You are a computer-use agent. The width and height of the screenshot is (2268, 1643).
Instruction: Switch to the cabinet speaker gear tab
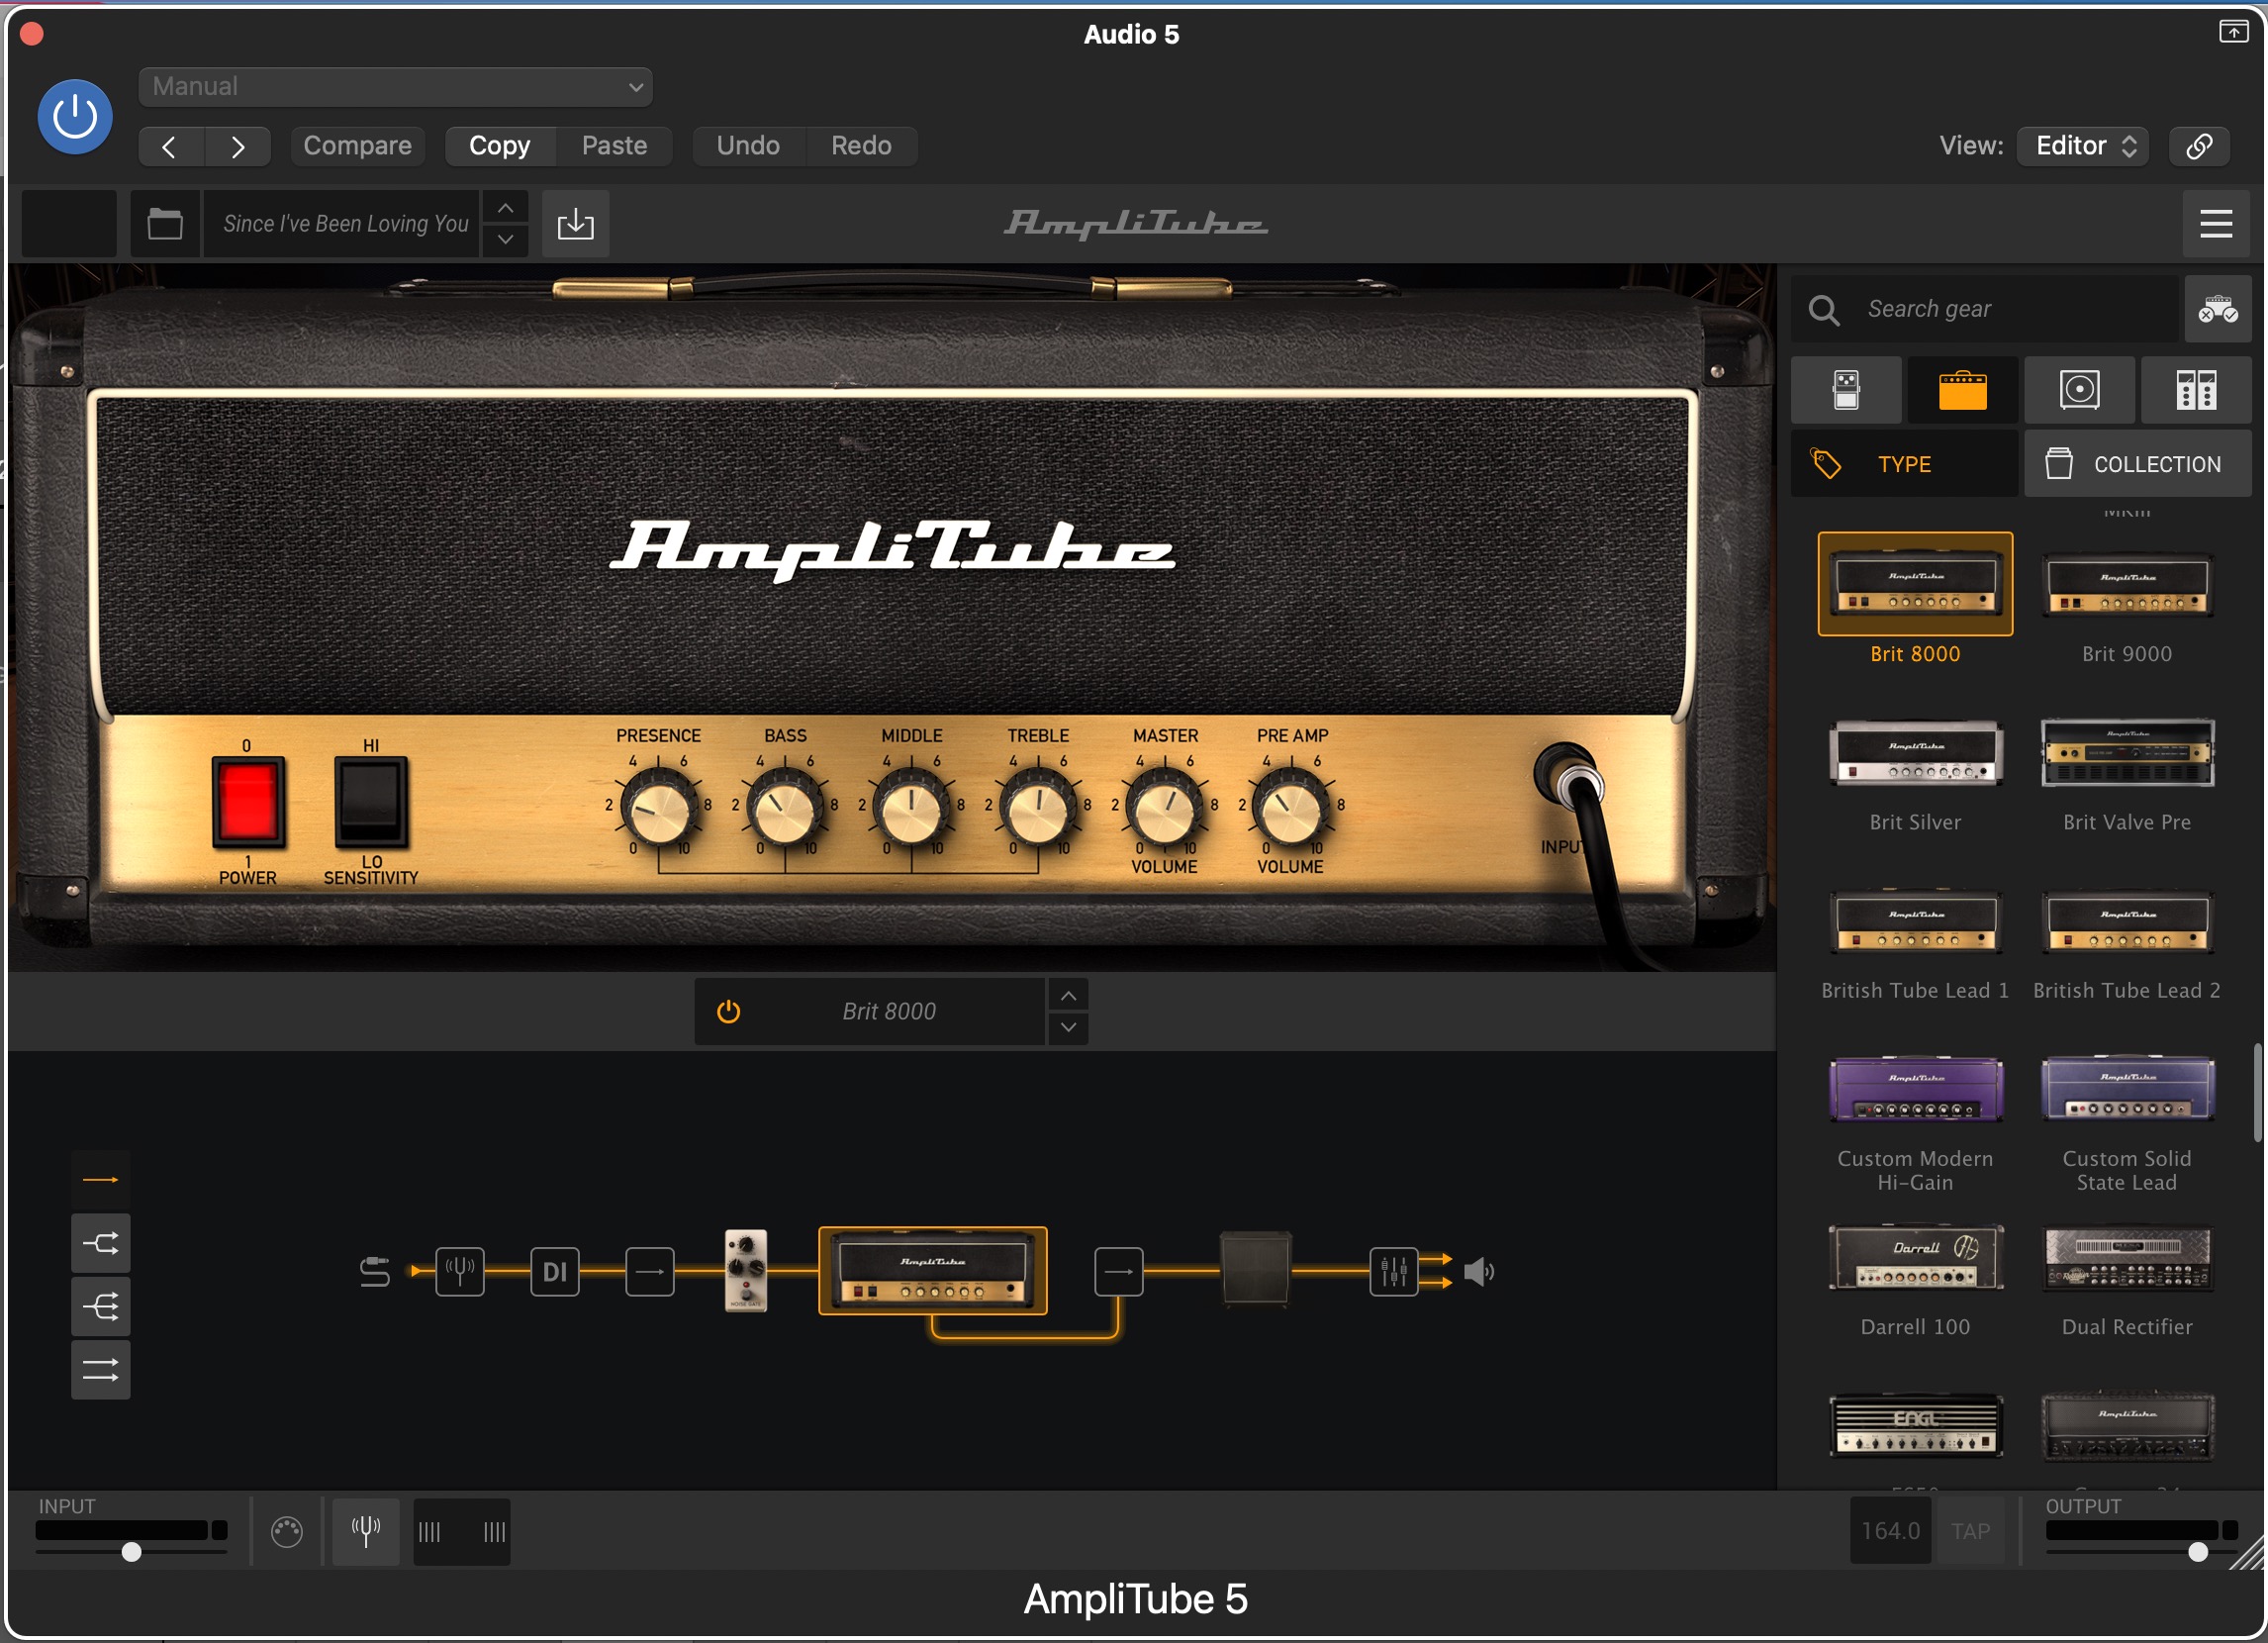[x=2079, y=390]
